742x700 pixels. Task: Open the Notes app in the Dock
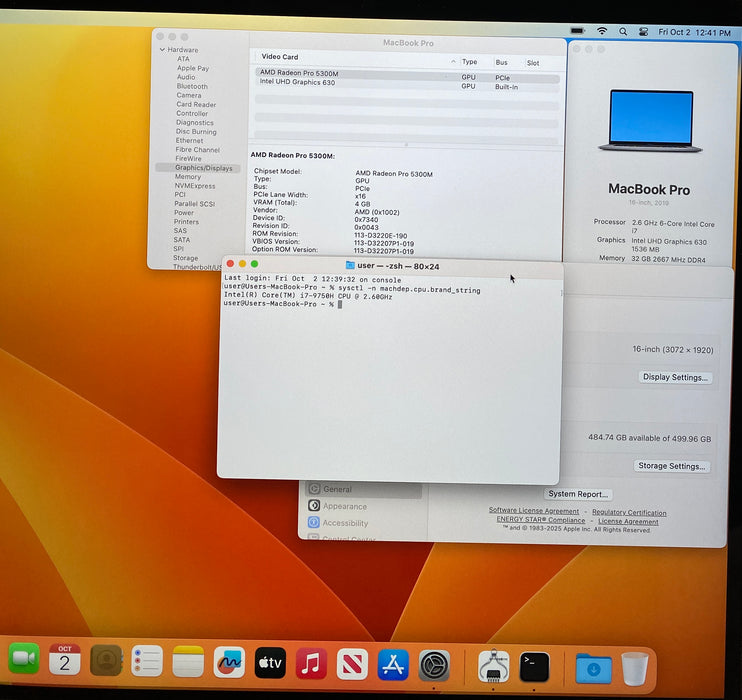coord(188,661)
